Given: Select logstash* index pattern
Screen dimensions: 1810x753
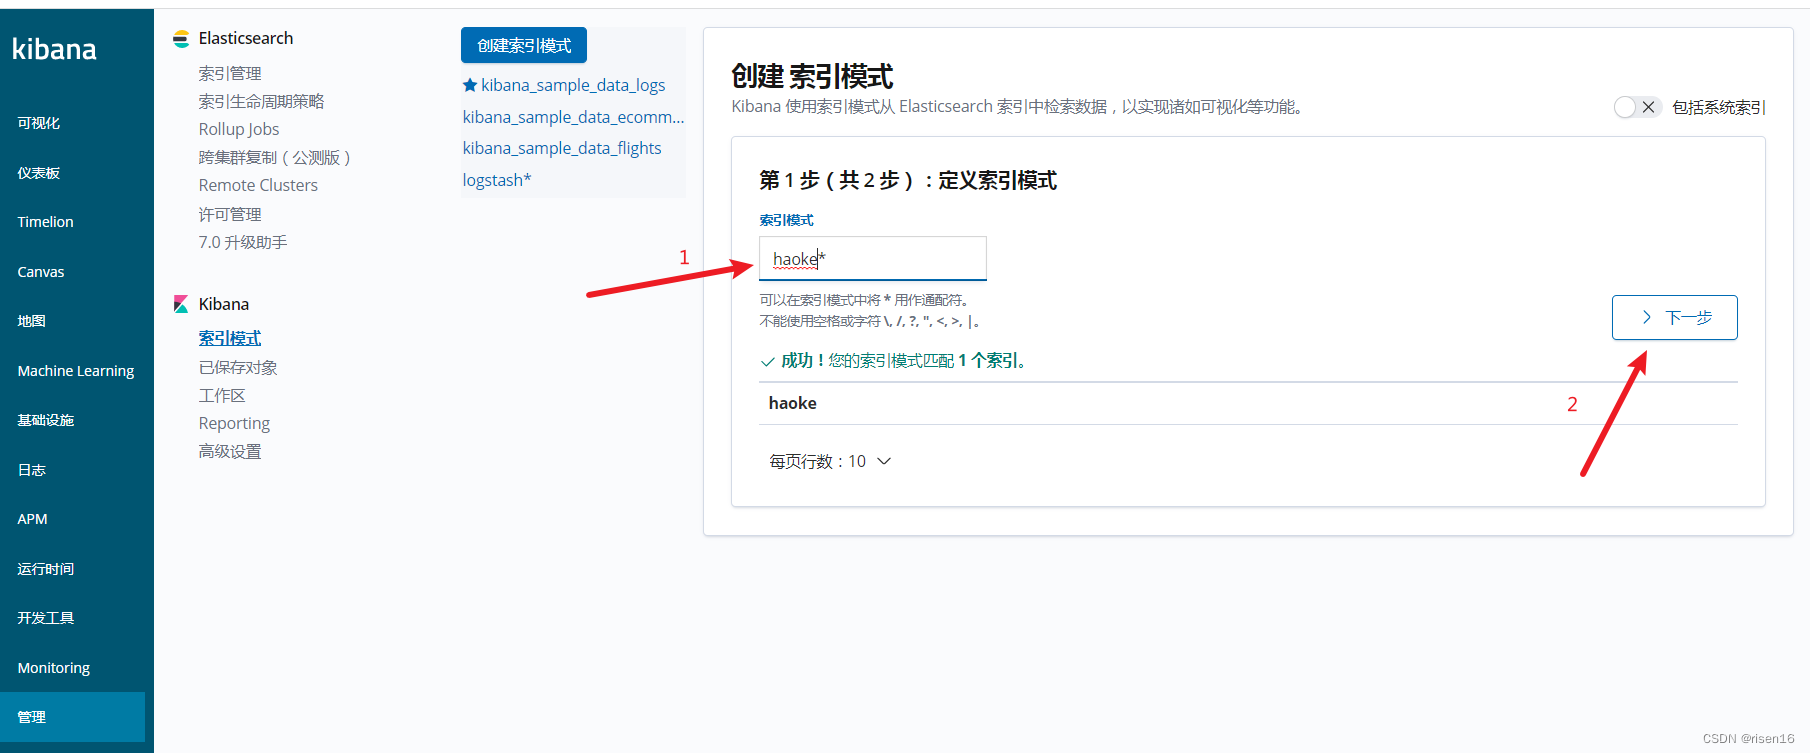Looking at the screenshot, I should click(497, 180).
